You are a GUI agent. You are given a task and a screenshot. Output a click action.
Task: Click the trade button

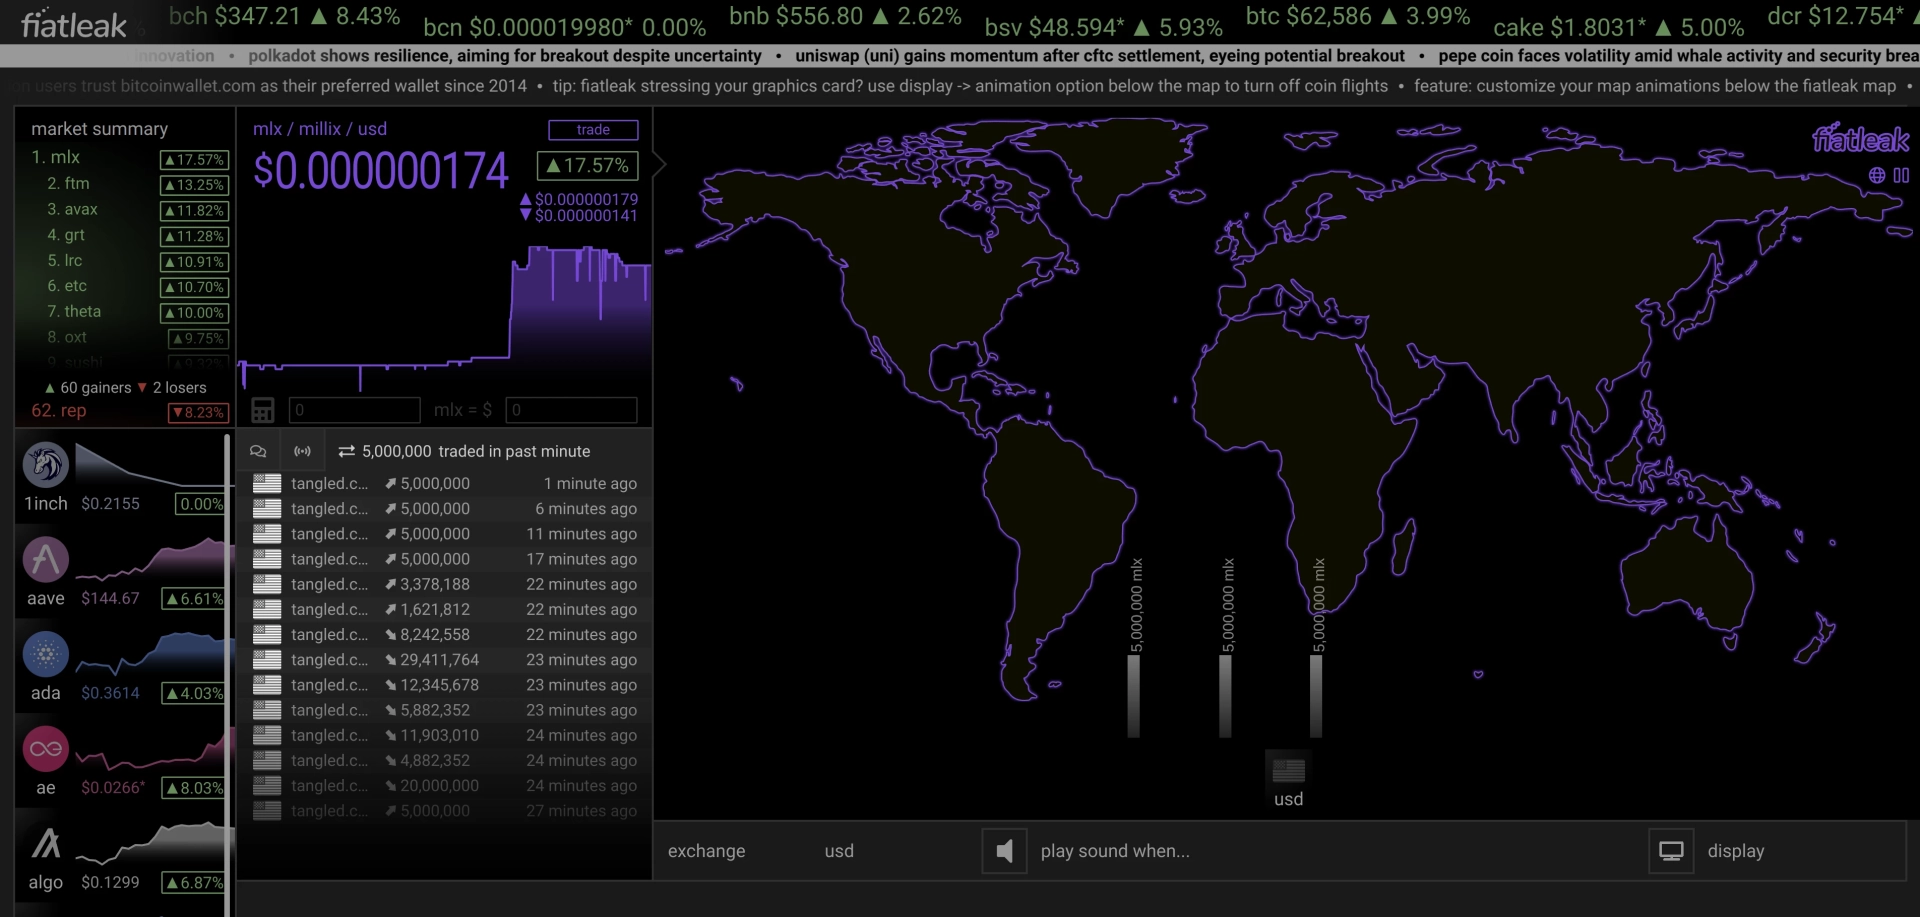click(593, 130)
